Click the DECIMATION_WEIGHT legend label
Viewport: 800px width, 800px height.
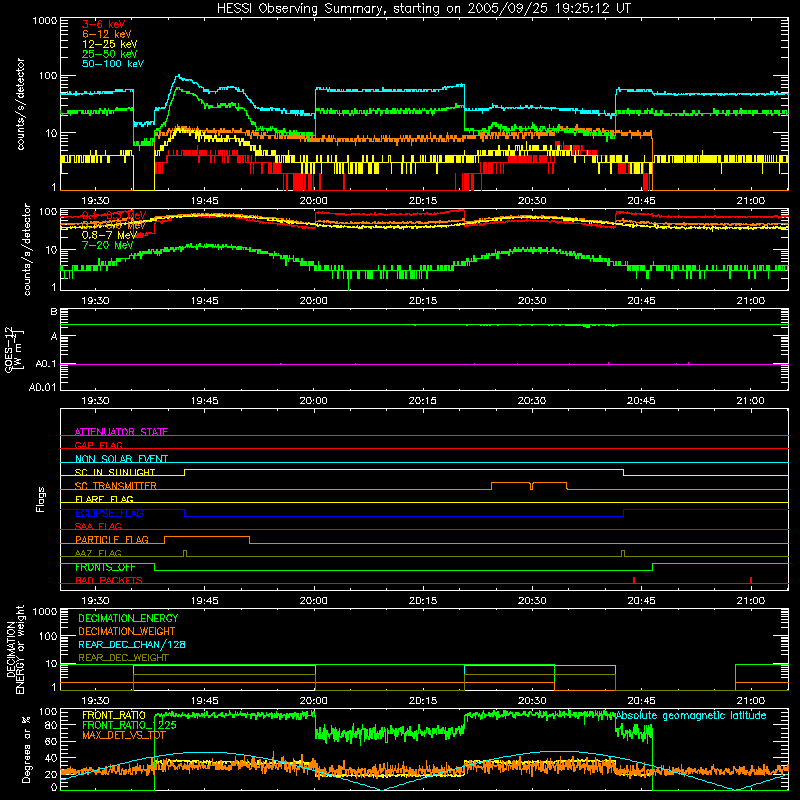[127, 632]
